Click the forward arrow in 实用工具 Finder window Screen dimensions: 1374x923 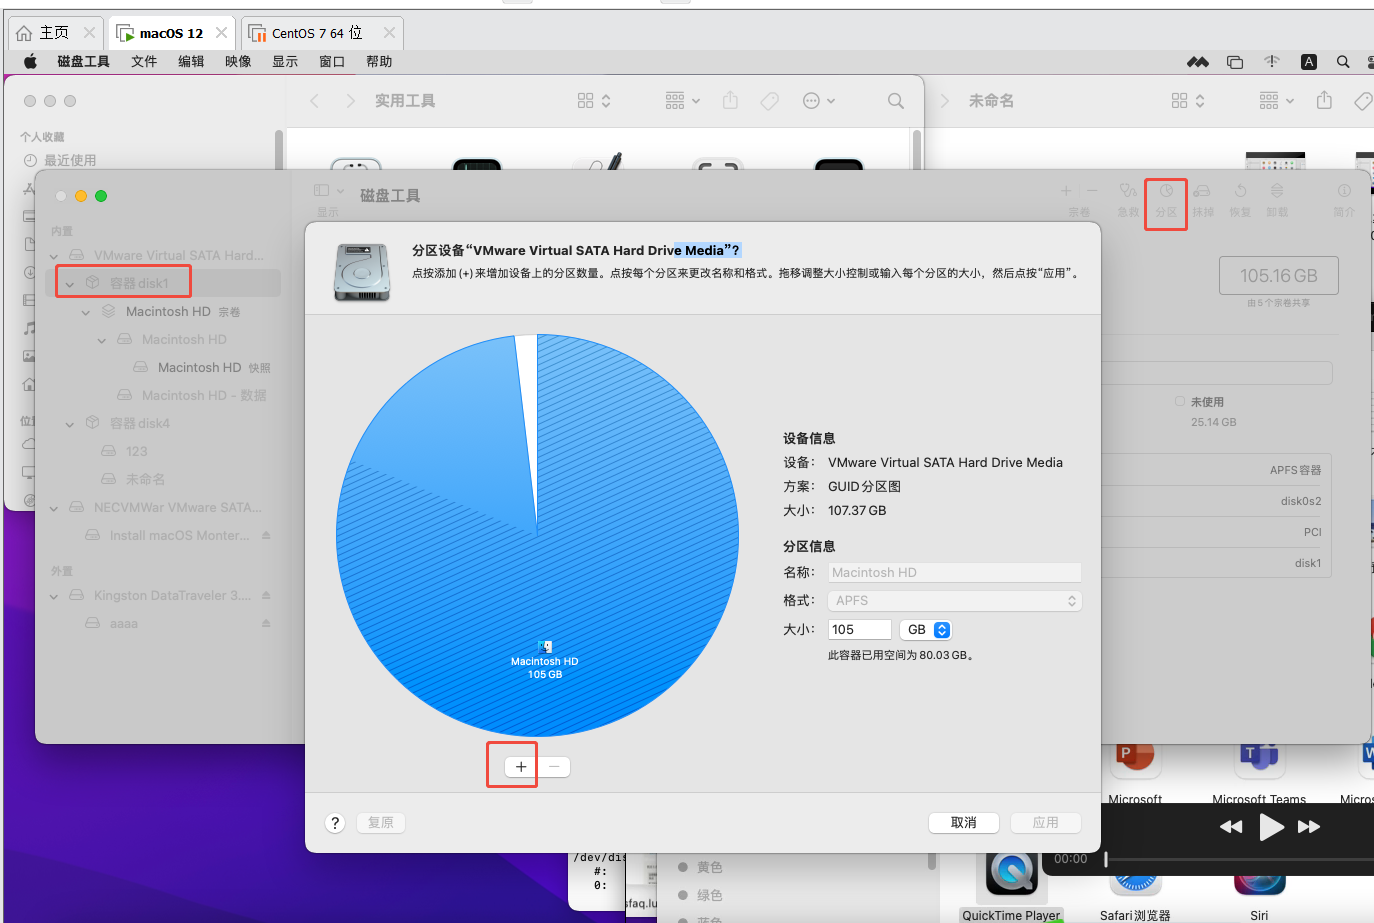click(350, 101)
